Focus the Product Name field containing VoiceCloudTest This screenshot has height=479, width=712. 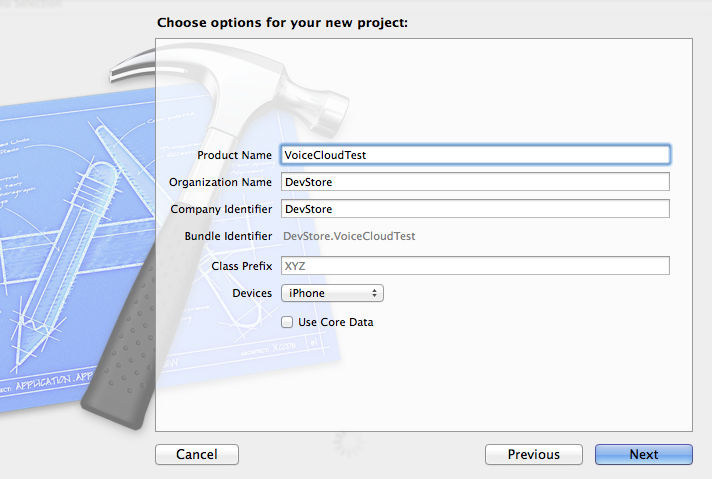(x=475, y=155)
